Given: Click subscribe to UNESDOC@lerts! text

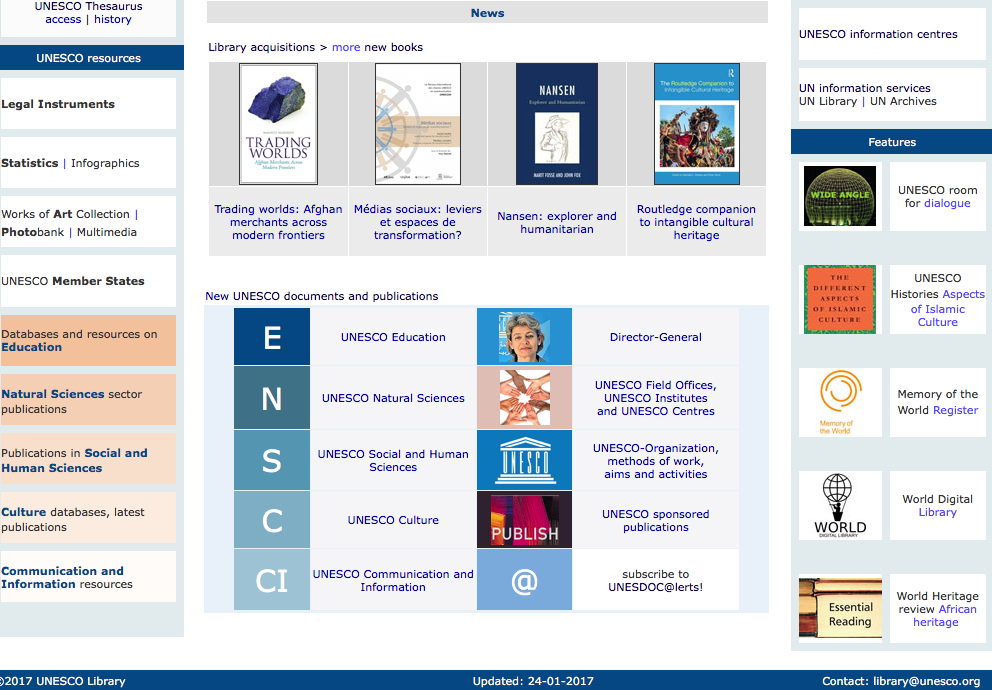Looking at the screenshot, I should coord(655,580).
